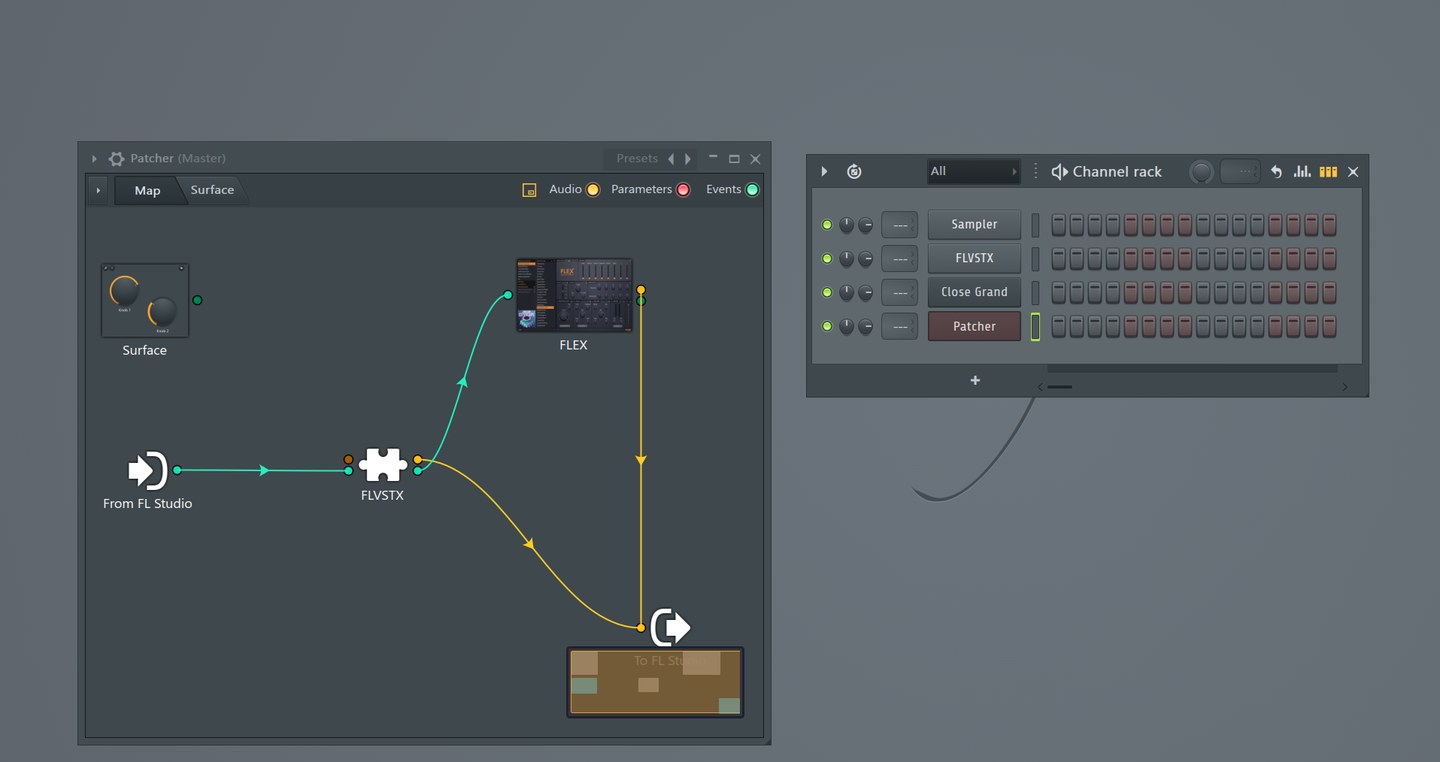Toggle the Close Grand channel mute light
The image size is (1440, 762).
coord(827,293)
